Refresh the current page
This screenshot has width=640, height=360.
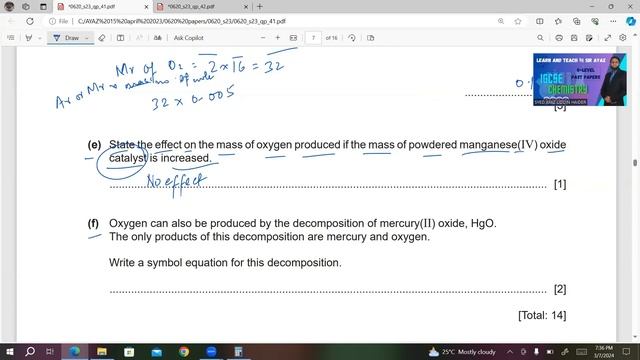(x=30, y=21)
